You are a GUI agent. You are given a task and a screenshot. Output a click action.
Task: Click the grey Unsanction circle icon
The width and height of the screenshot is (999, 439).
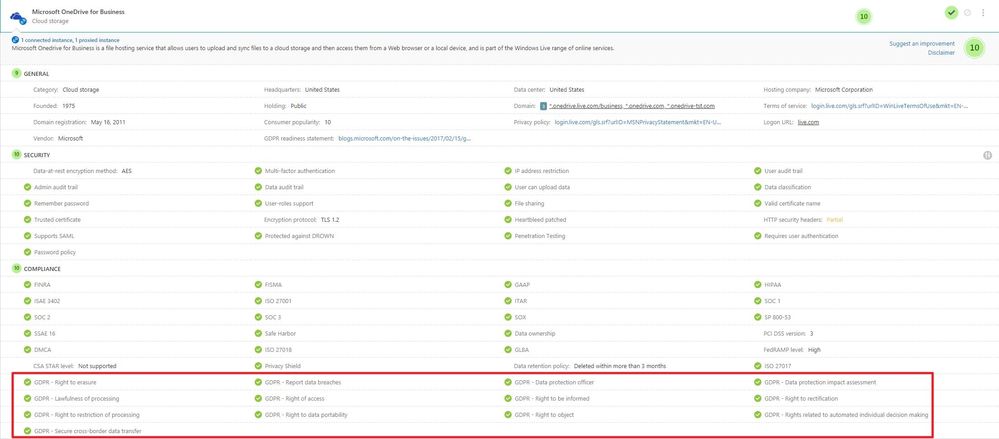(967, 12)
